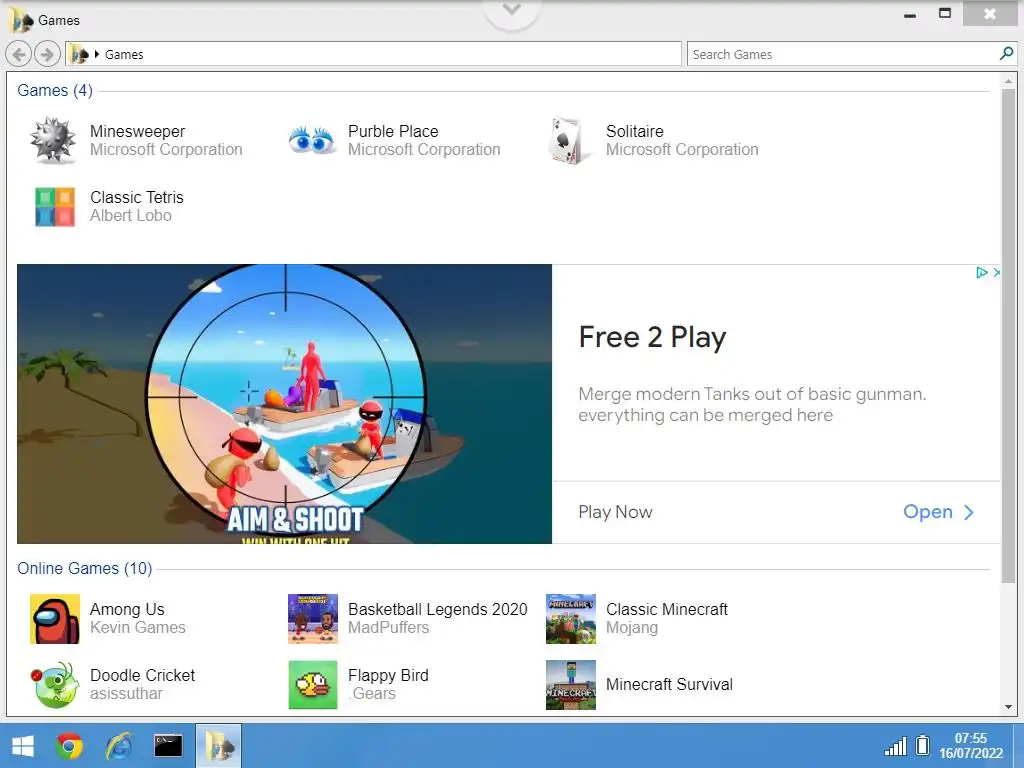This screenshot has width=1024, height=768.
Task: Go forward with the Forward arrow
Action: coord(46,54)
